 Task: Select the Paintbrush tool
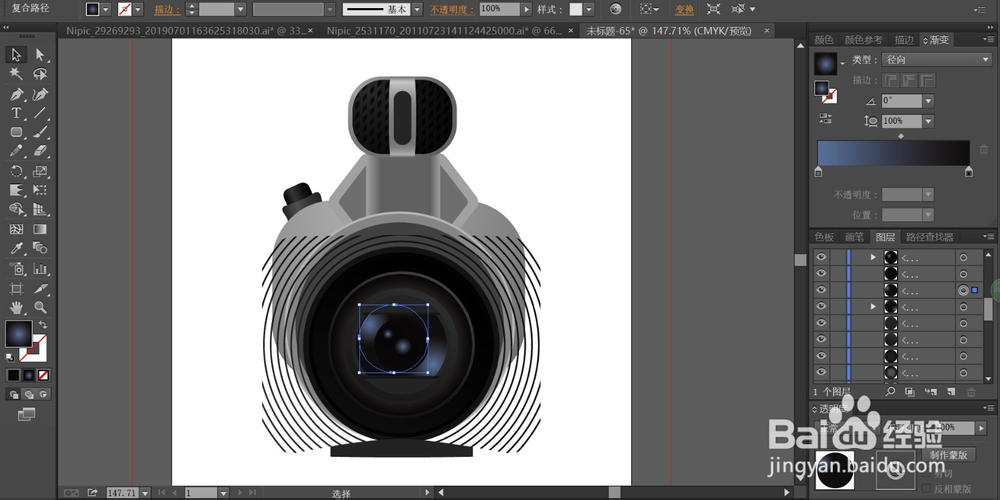click(x=40, y=133)
